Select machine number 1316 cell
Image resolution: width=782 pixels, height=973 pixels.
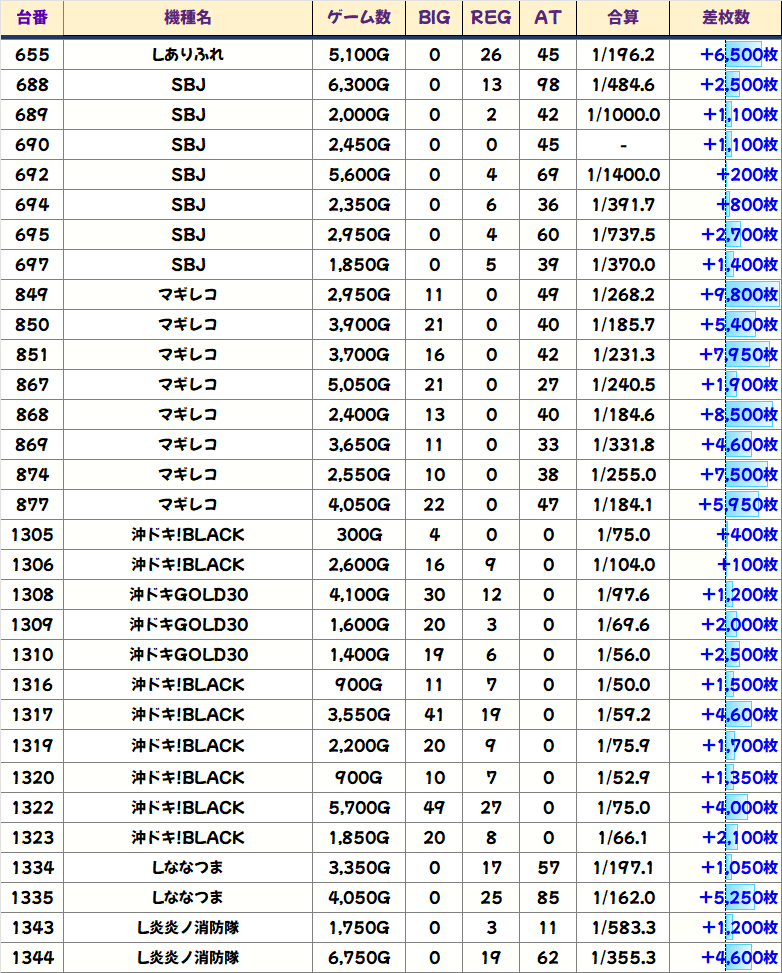pyautogui.click(x=32, y=684)
